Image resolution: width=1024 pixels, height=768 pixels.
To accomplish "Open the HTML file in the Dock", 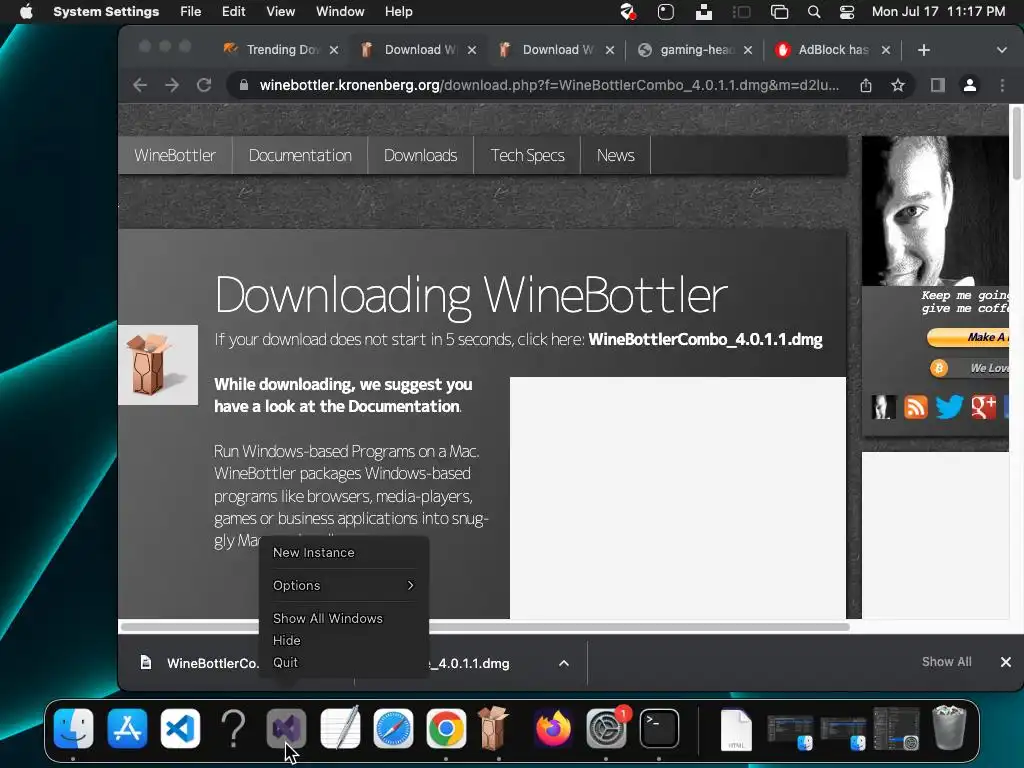I will click(x=737, y=729).
